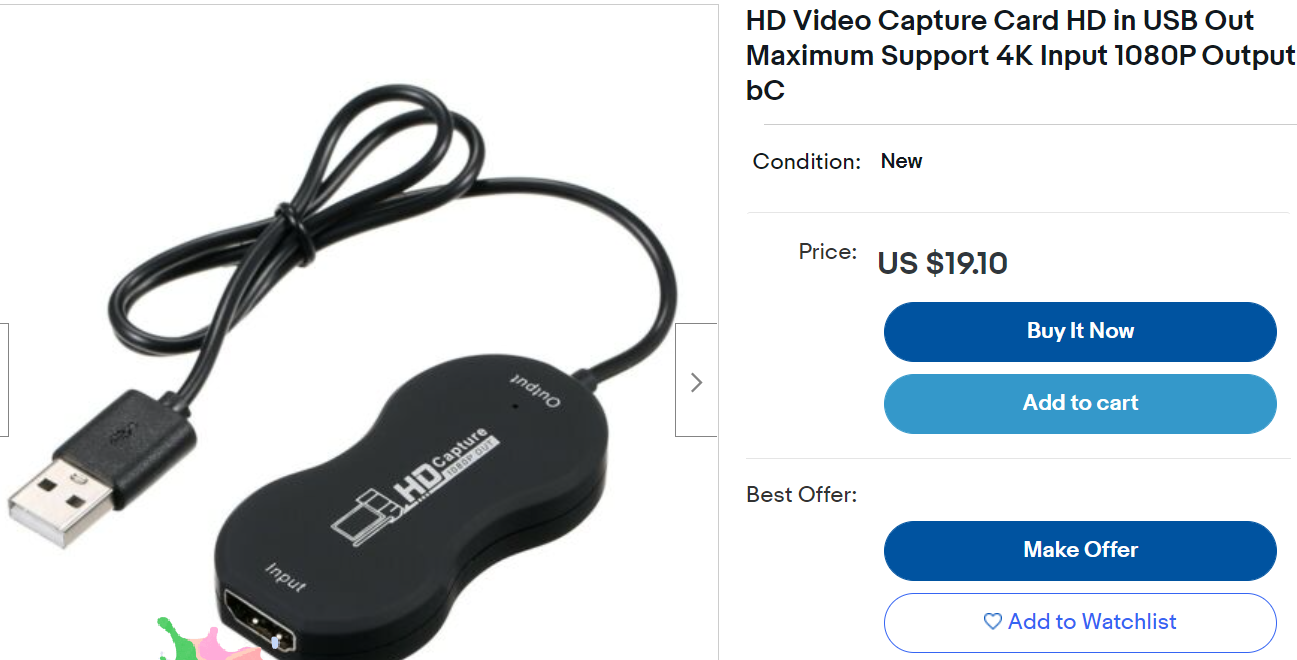Show the next product image with right chevron
The width and height of the screenshot is (1297, 660).
[x=696, y=380]
